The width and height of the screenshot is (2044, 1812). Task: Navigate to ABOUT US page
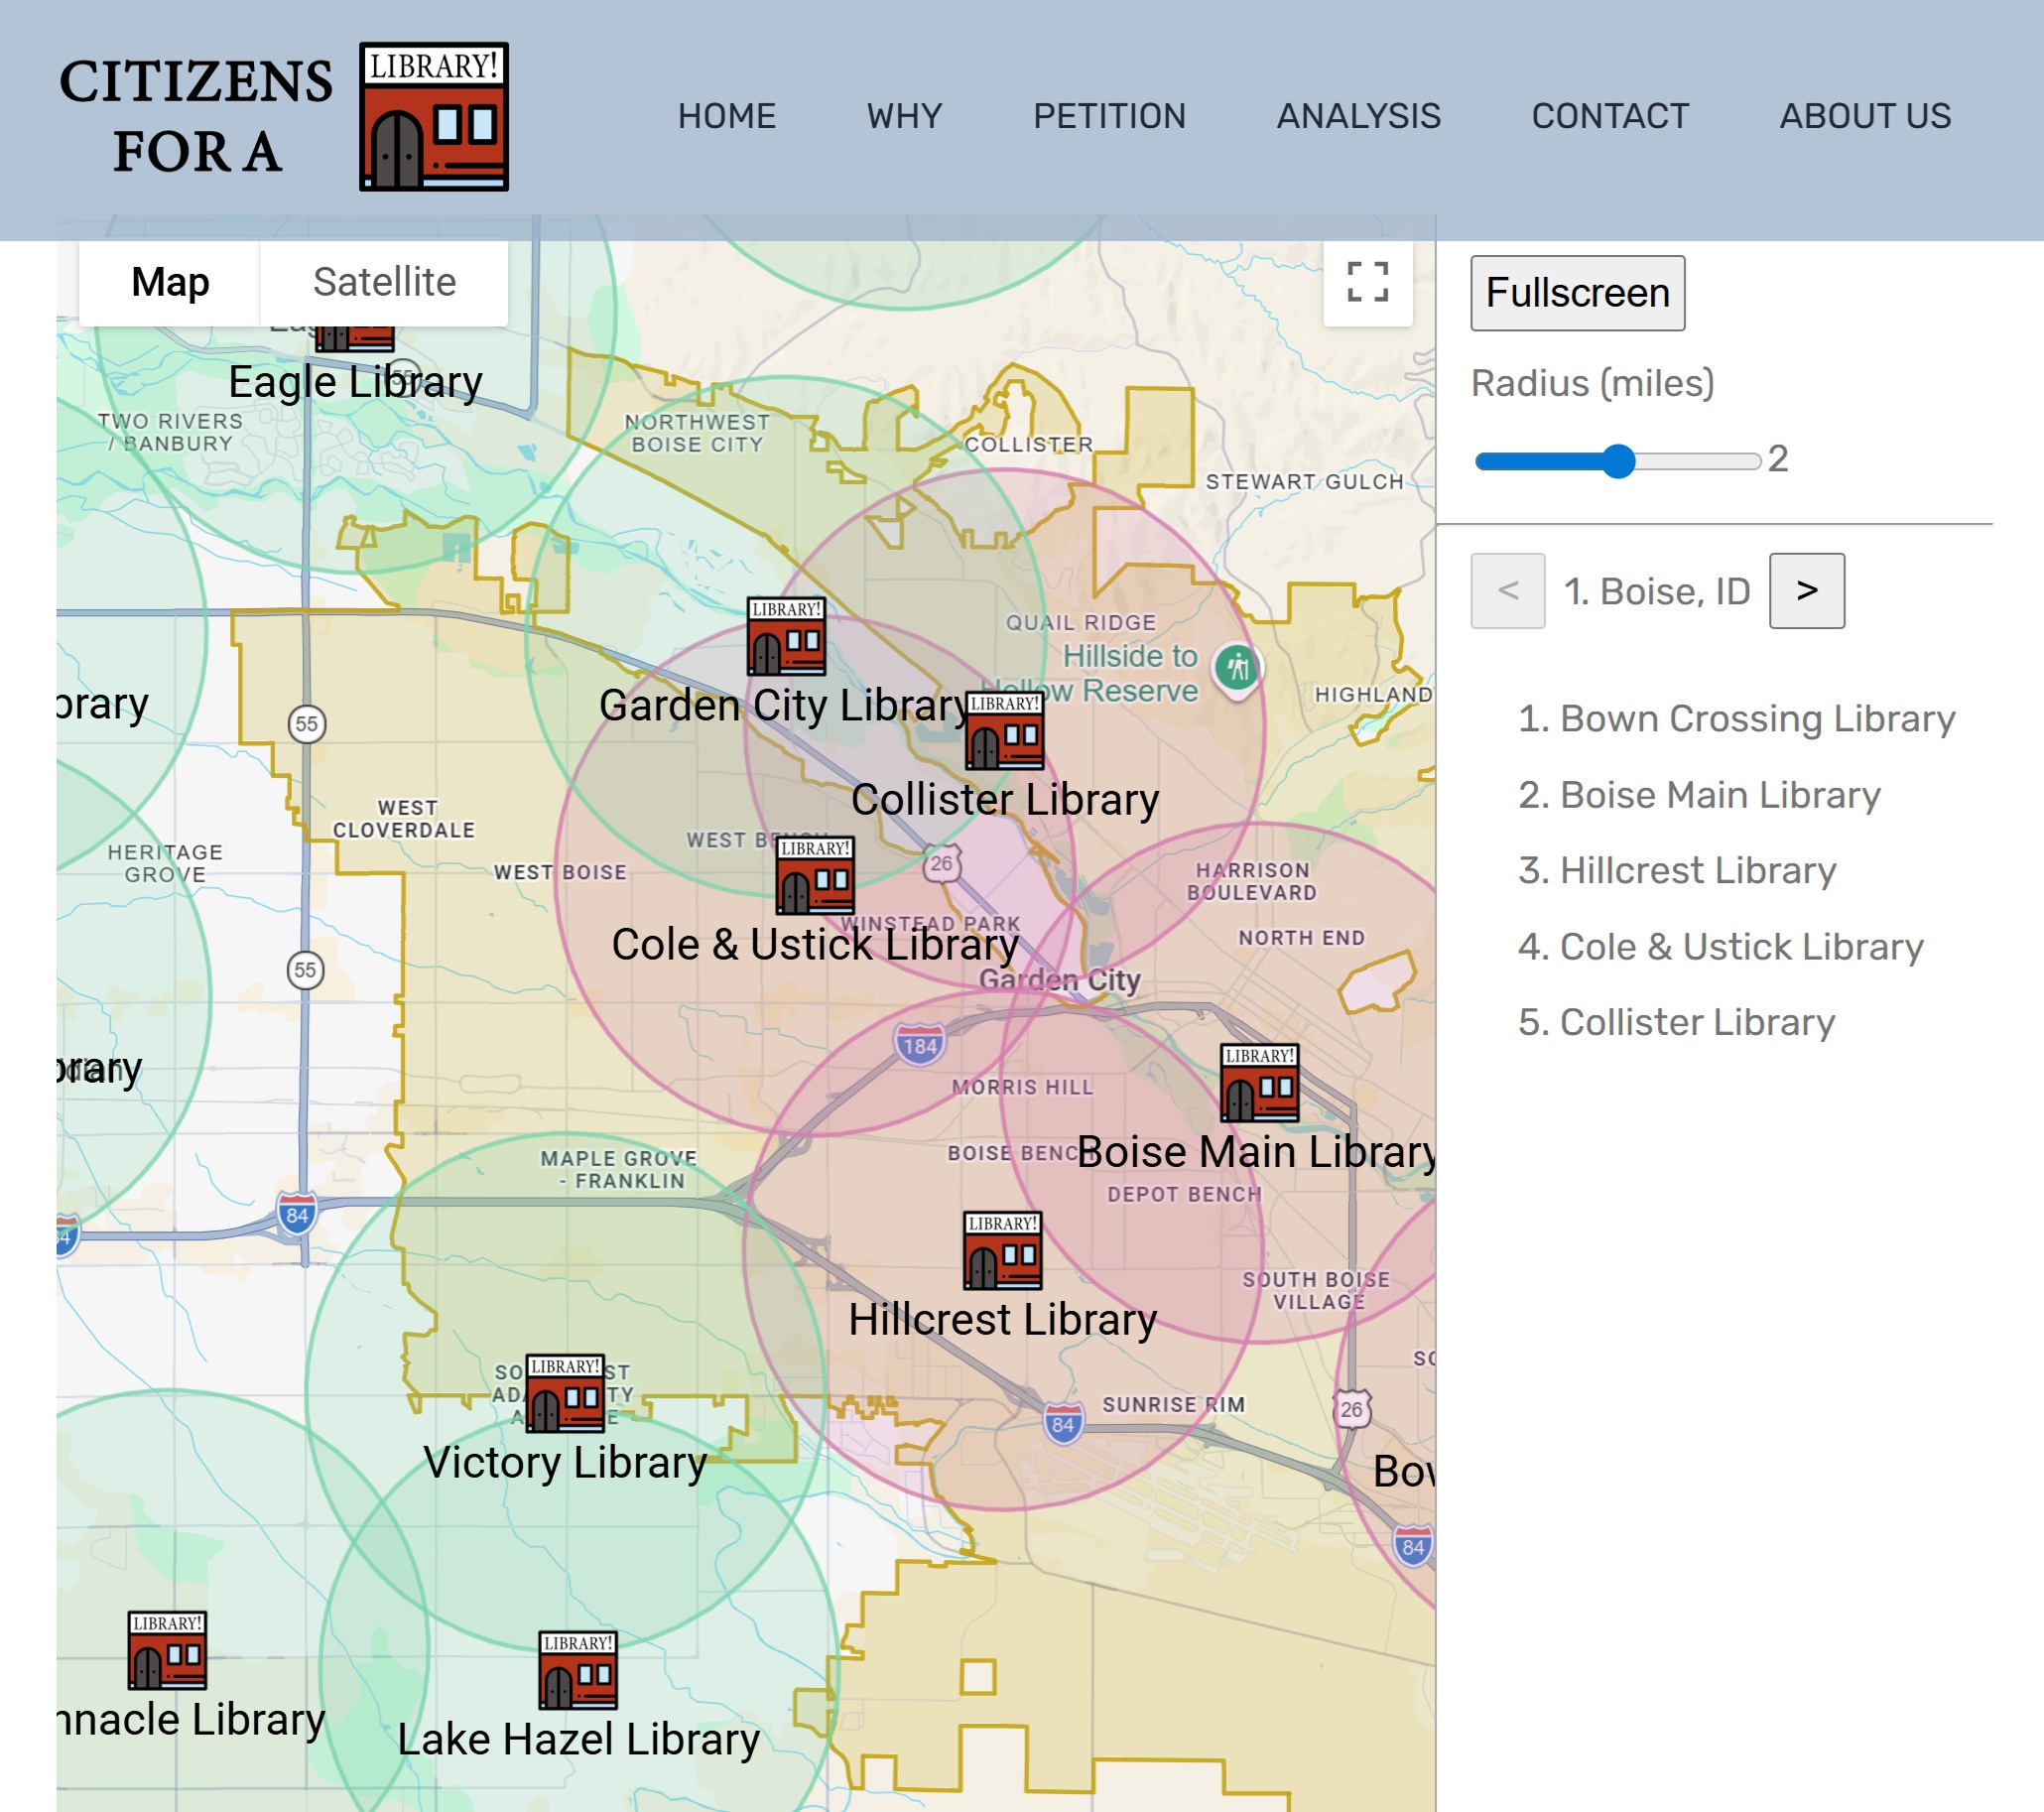coord(1864,116)
